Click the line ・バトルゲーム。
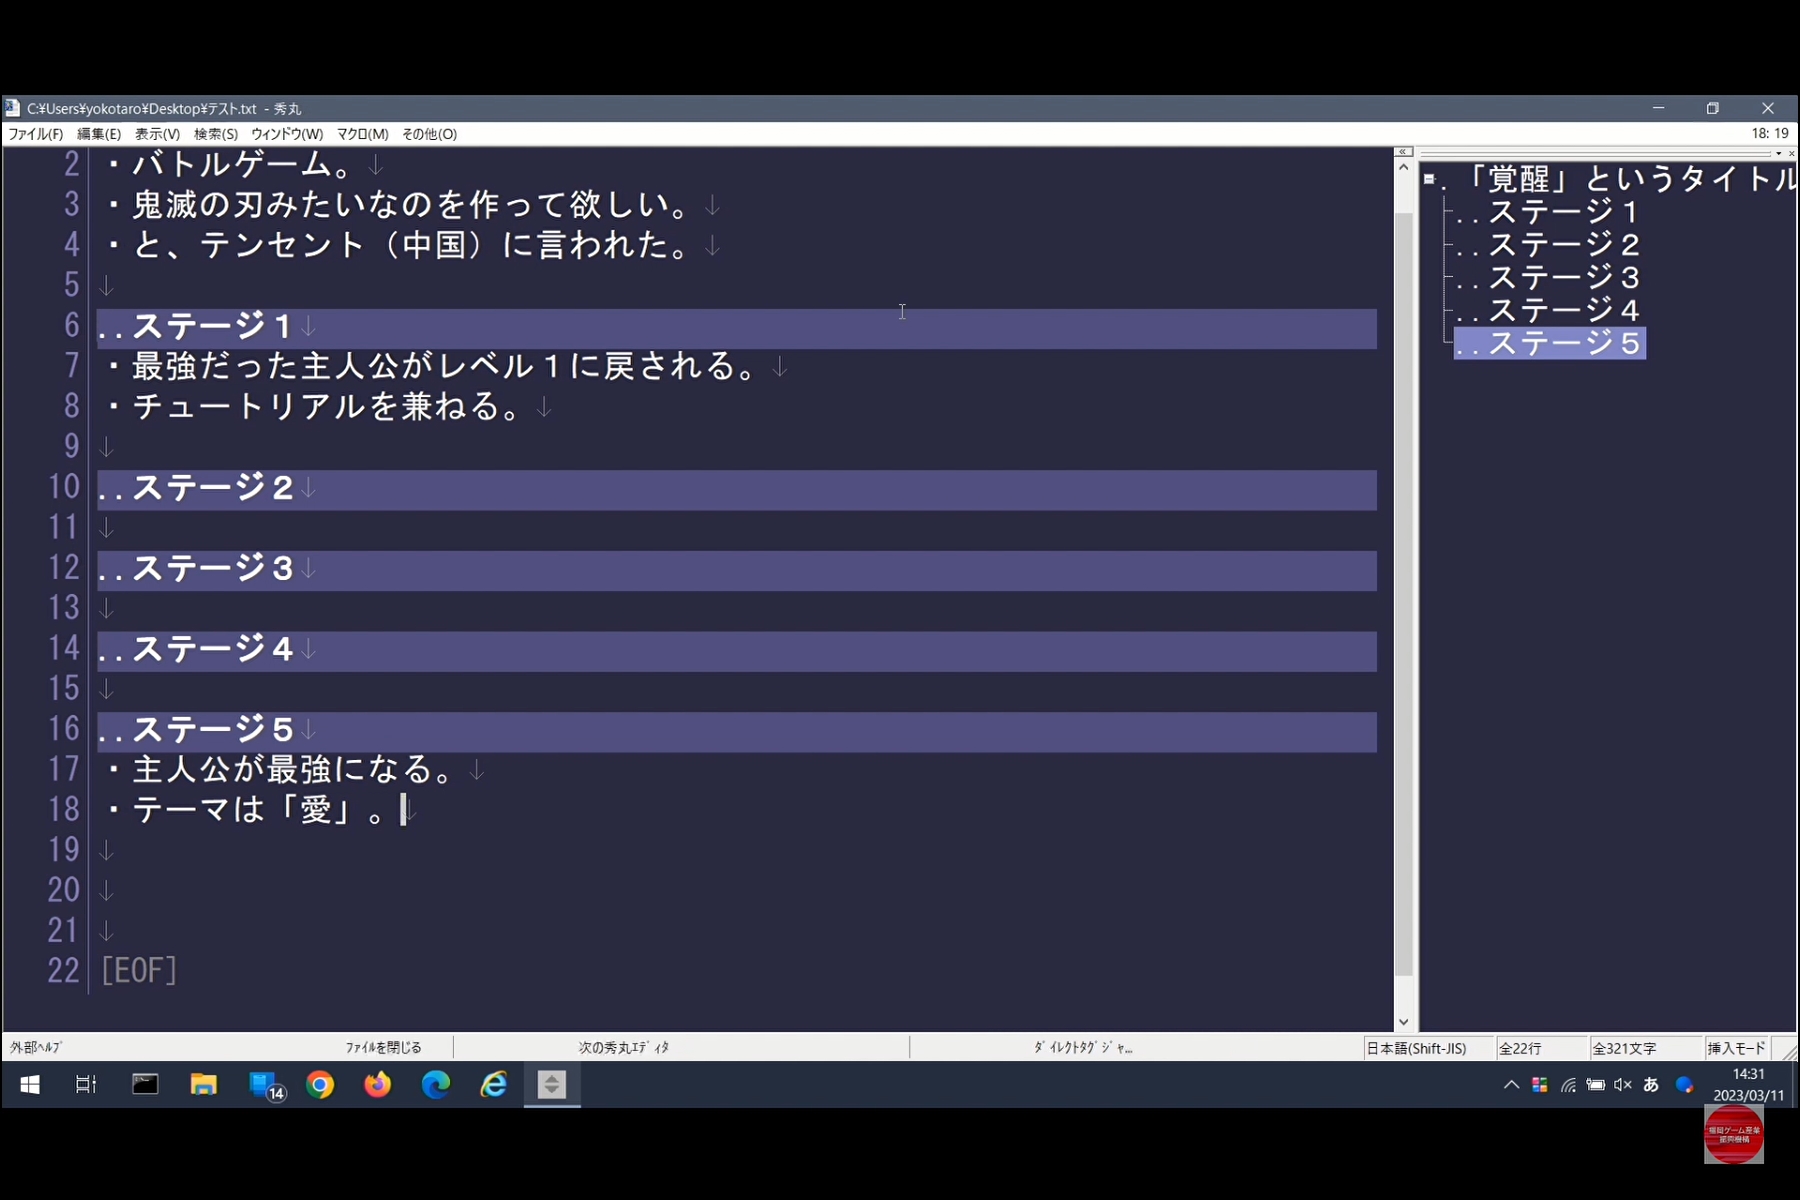Viewport: 1800px width, 1200px height. 233,163
